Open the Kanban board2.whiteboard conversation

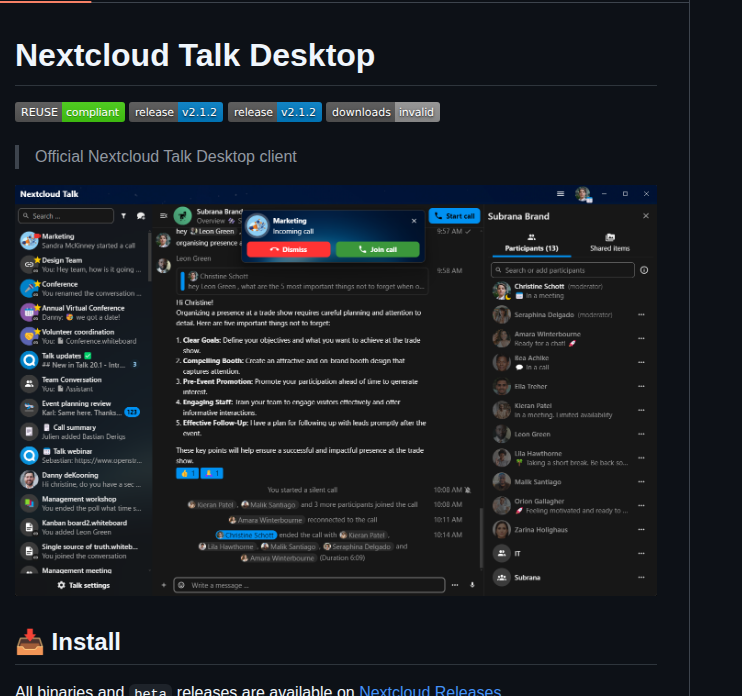tap(82, 527)
